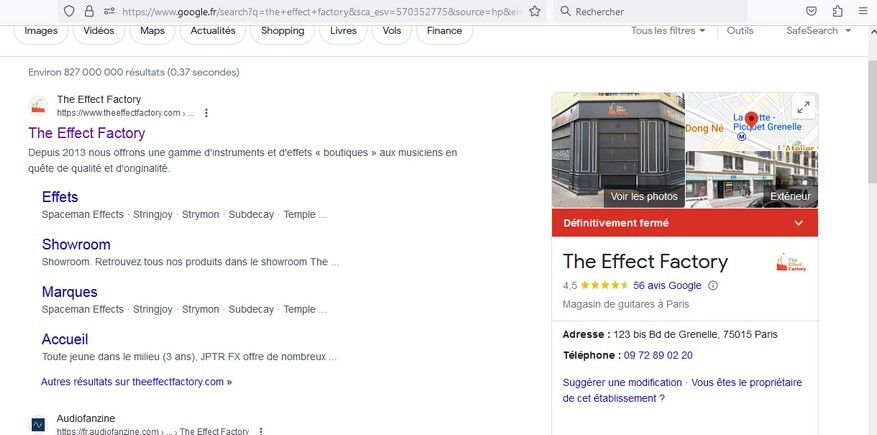Click Suggérer une modification link
The image size is (877, 435).
[622, 382]
